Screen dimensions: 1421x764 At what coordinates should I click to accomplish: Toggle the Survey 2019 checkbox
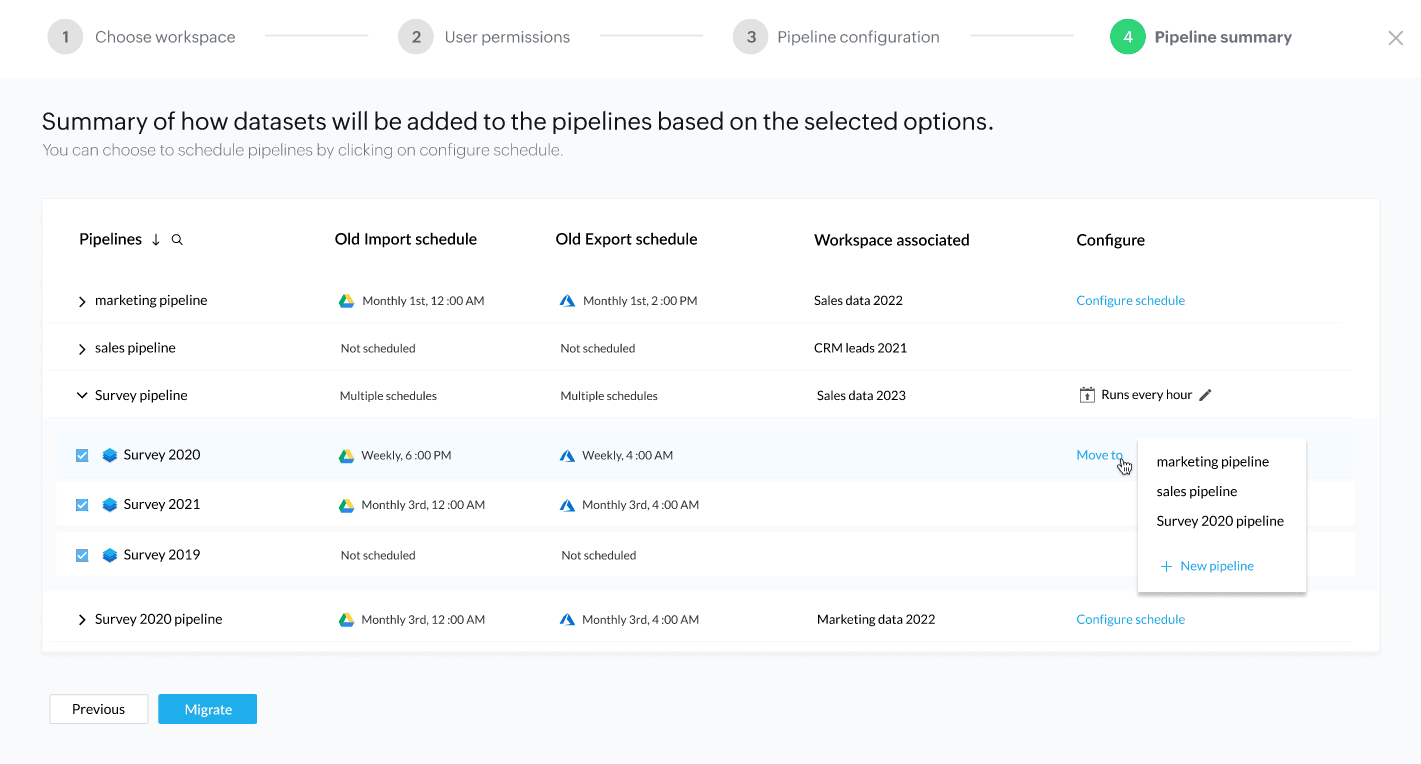(82, 555)
